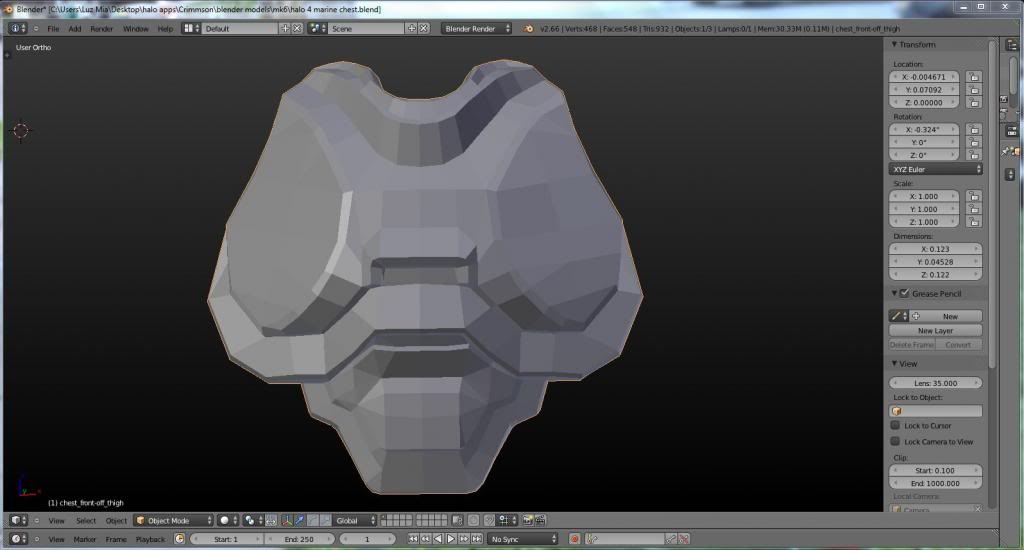The height and width of the screenshot is (550, 1024).
Task: Select the translate manipulator arrow icon
Action: coord(300,521)
